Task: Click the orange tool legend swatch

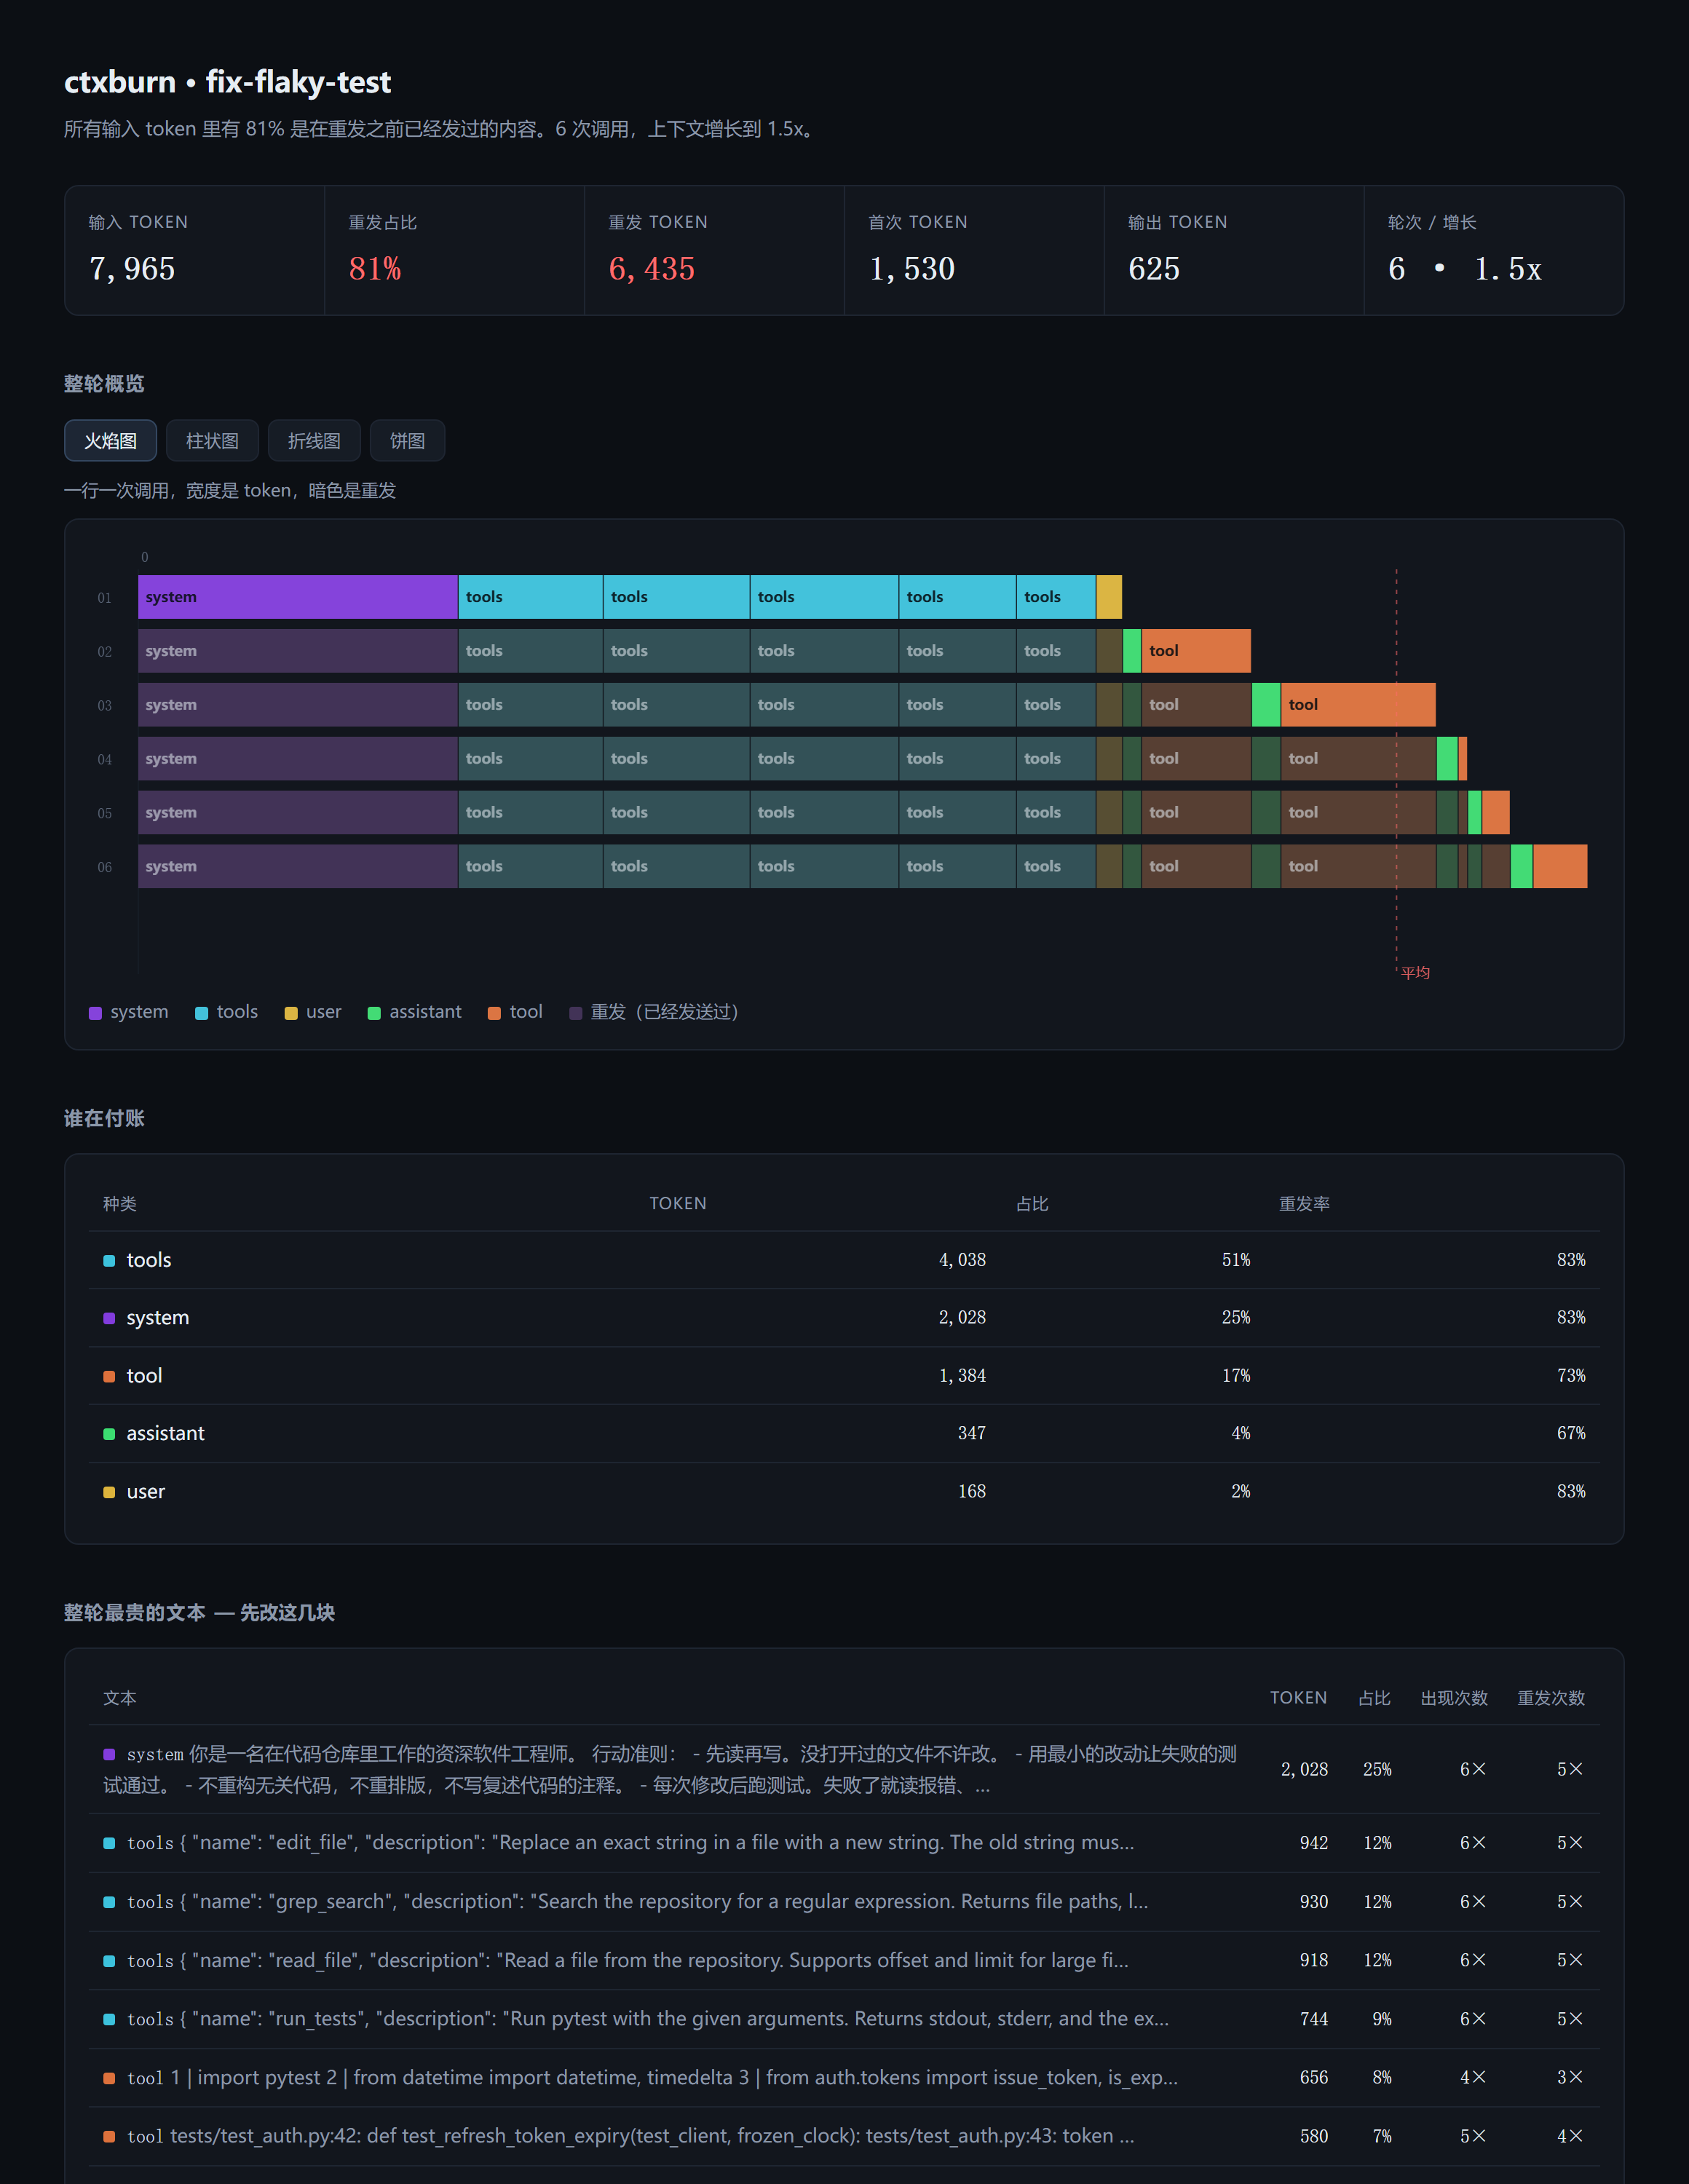Action: coord(494,1013)
